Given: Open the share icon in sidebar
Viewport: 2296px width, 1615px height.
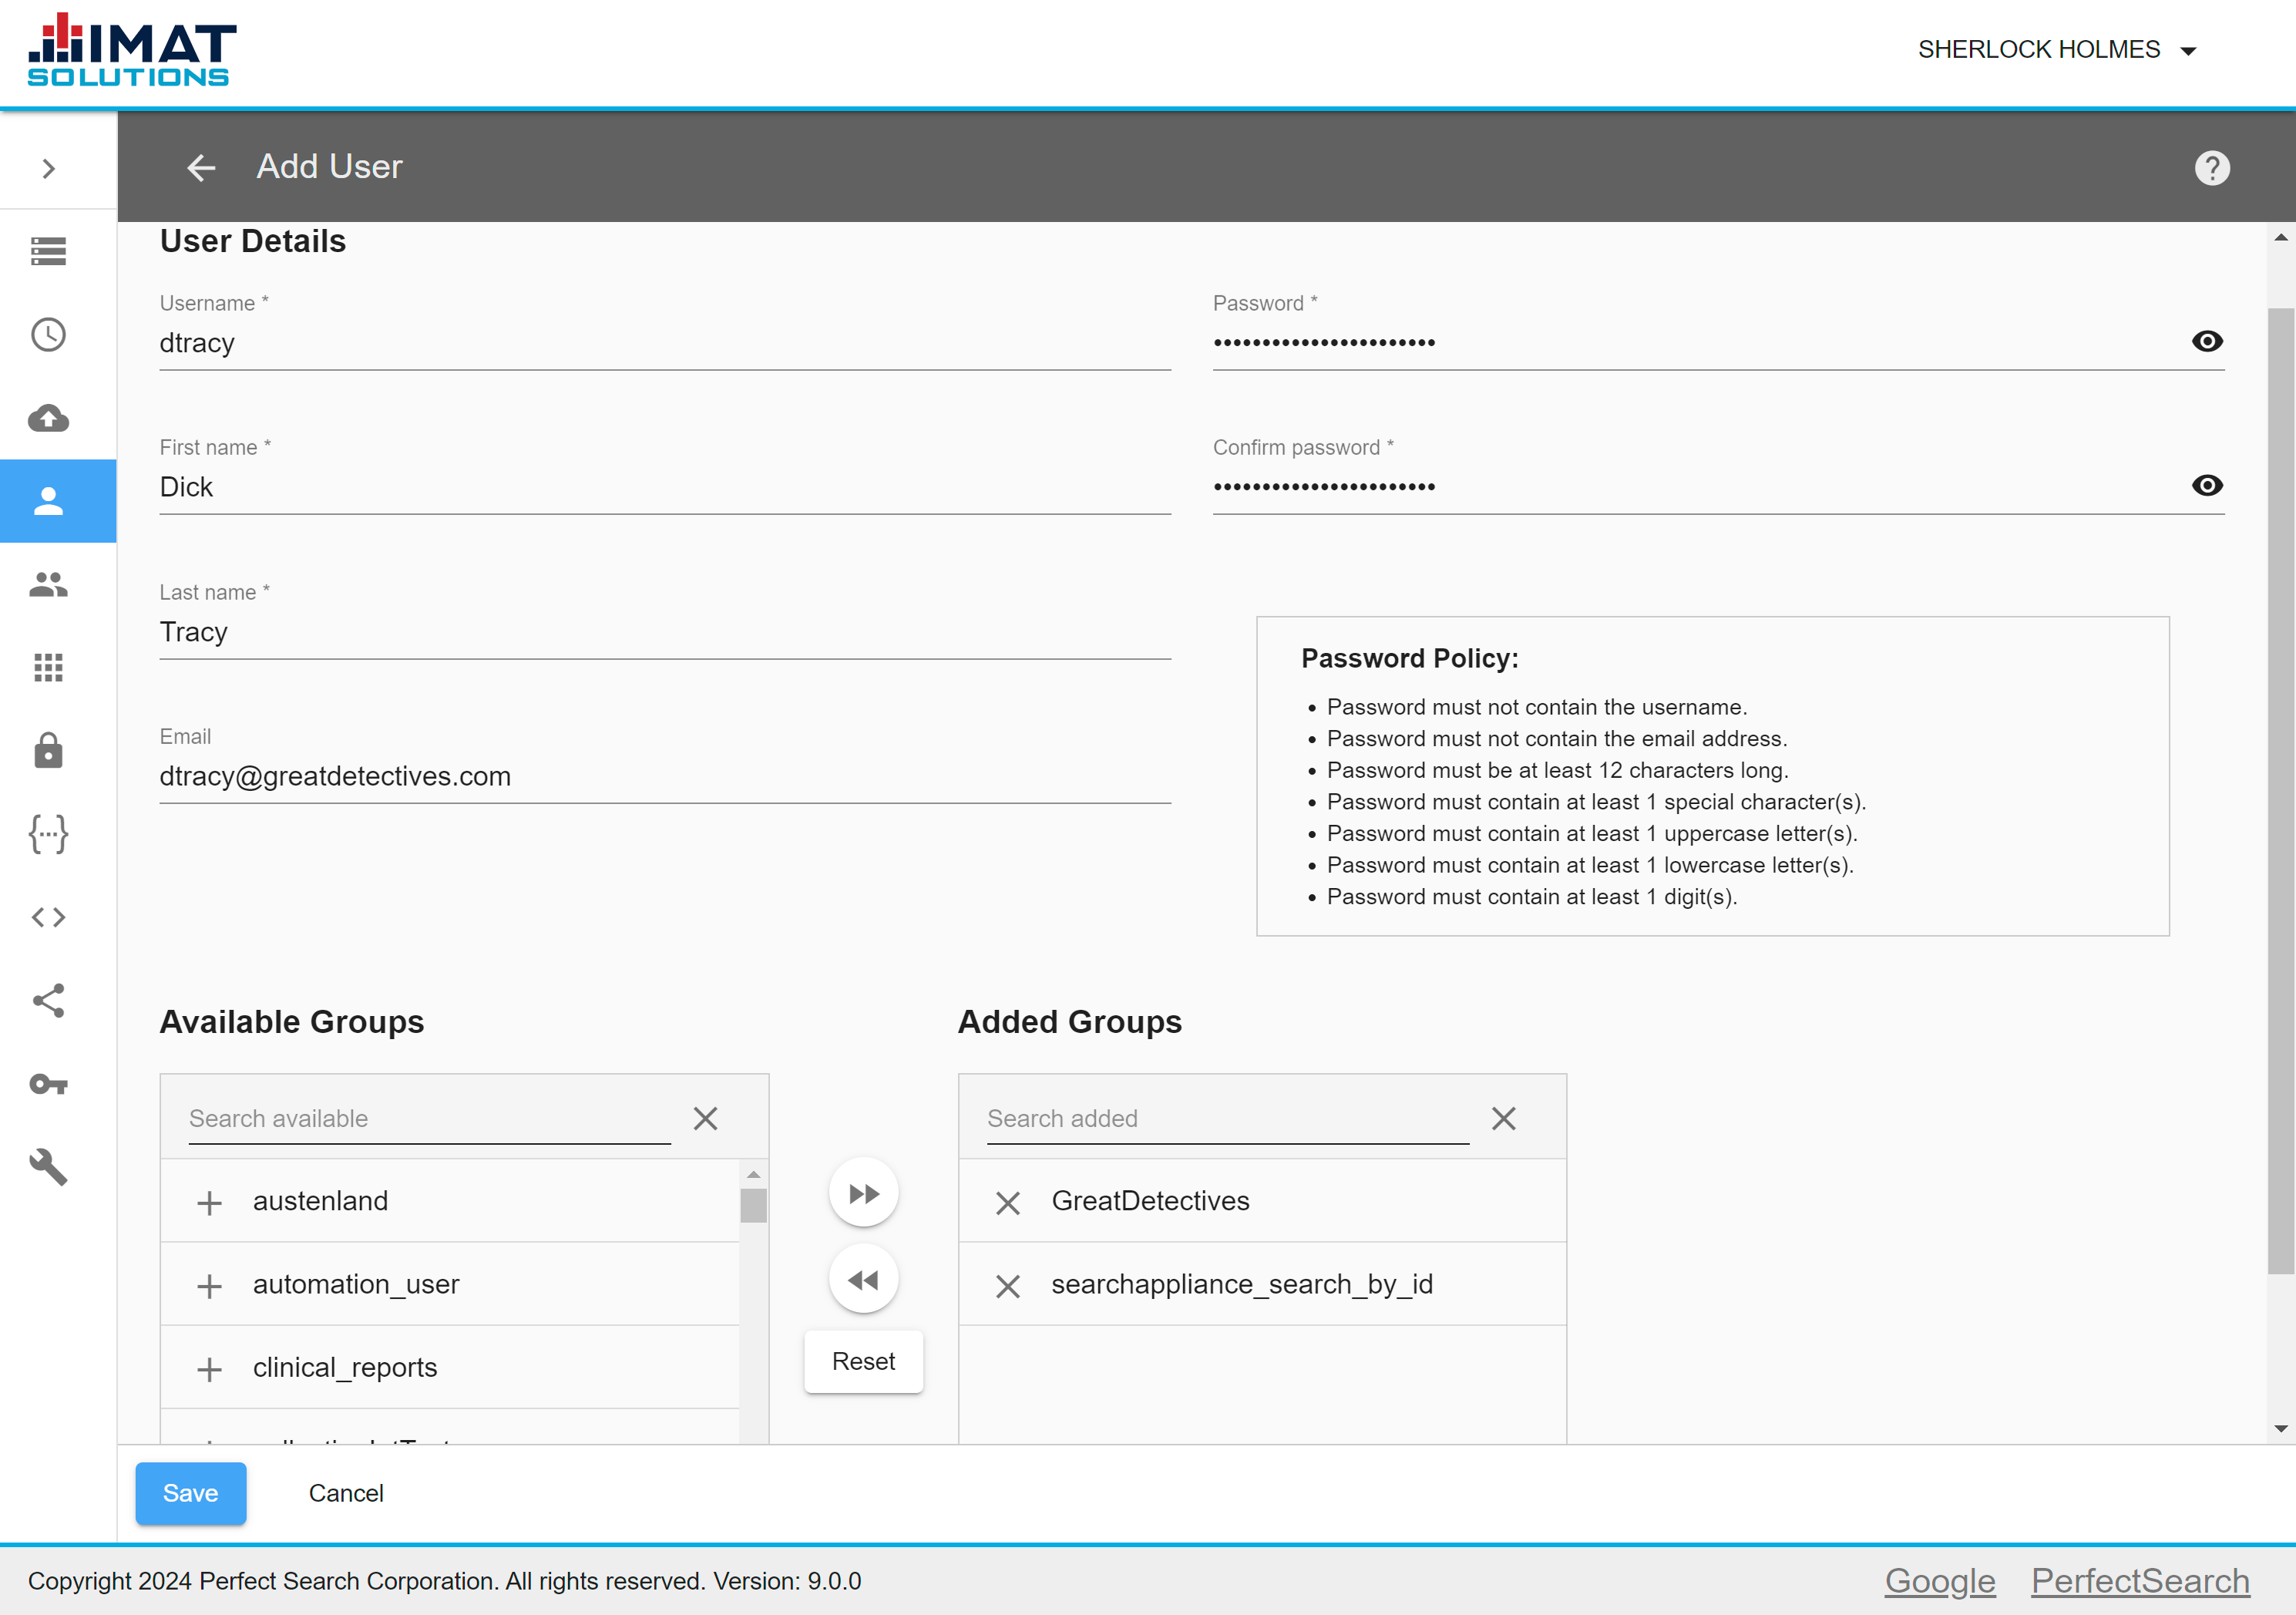Looking at the screenshot, I should [x=48, y=1000].
